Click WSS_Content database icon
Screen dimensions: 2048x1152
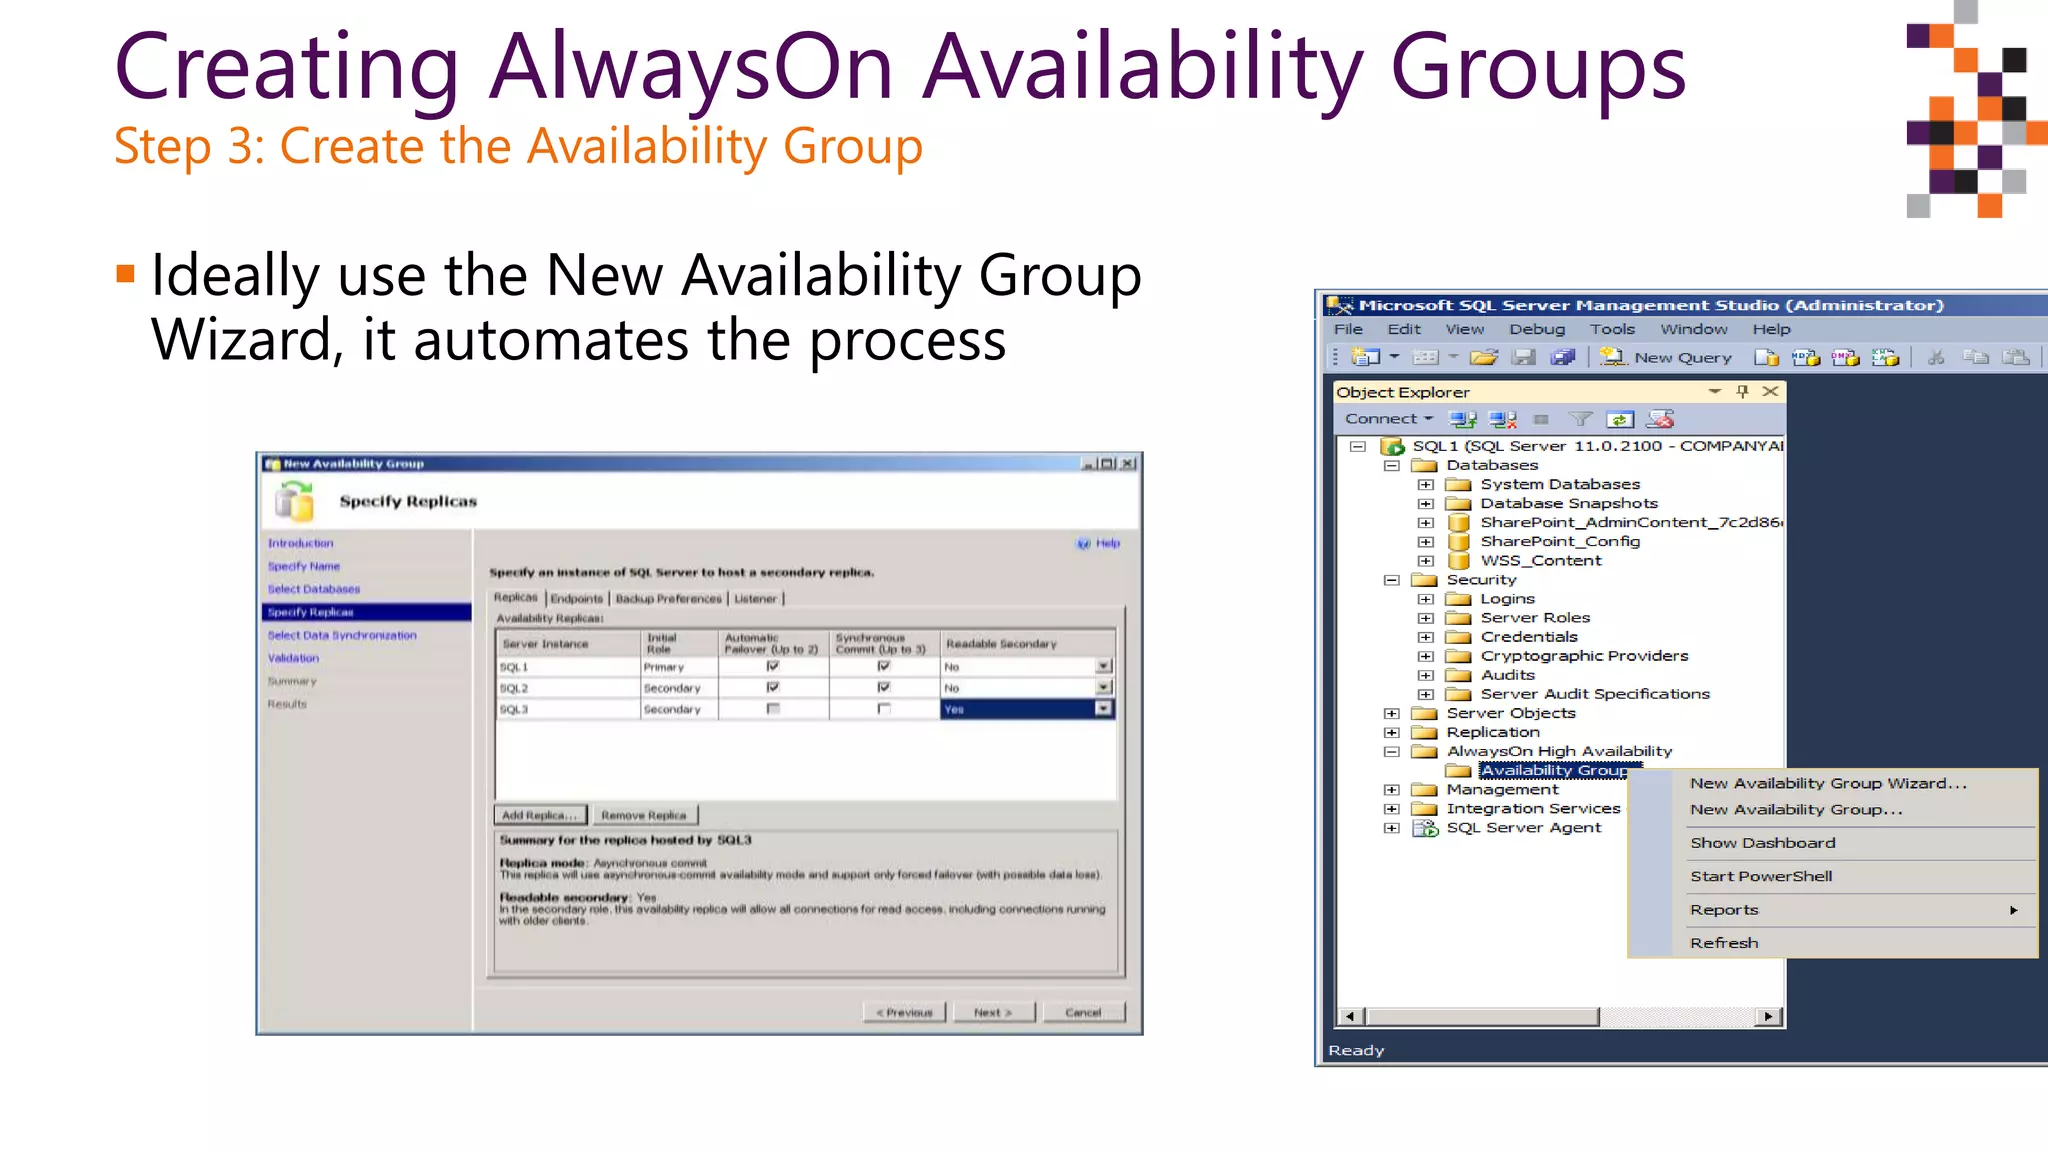pos(1459,560)
